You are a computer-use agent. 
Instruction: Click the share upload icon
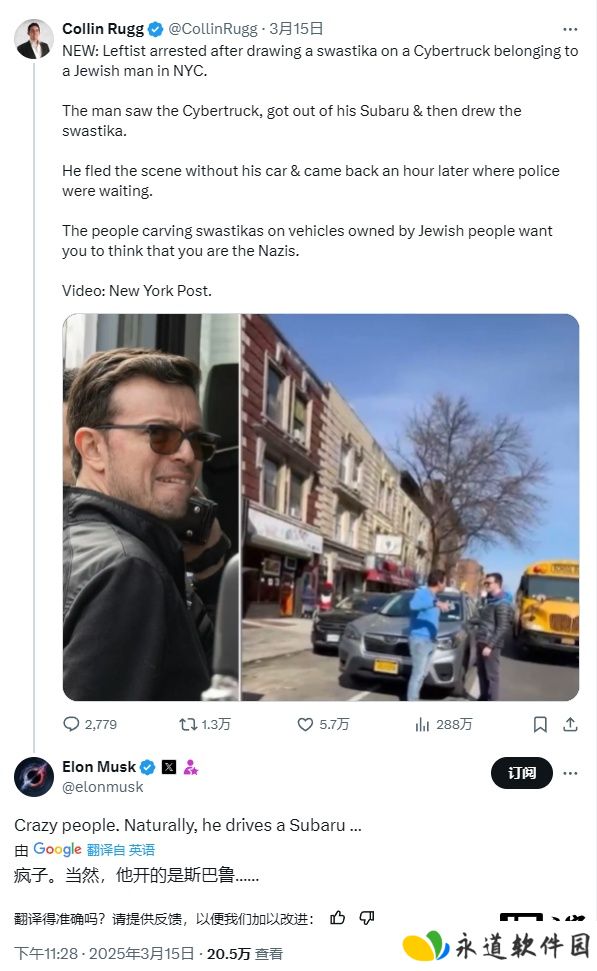pyautogui.click(x=570, y=724)
